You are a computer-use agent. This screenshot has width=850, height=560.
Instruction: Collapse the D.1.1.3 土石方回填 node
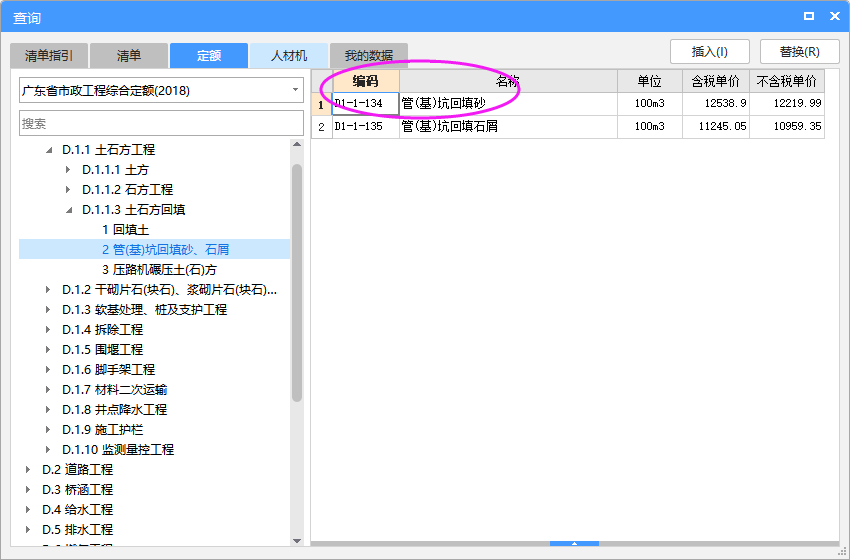pyautogui.click(x=69, y=210)
